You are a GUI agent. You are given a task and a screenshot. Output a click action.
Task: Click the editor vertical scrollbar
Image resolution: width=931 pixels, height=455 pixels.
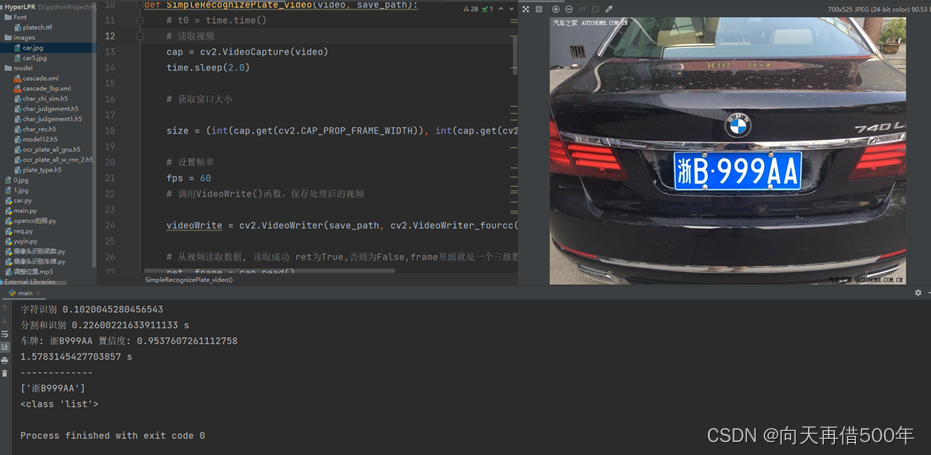pos(515,55)
